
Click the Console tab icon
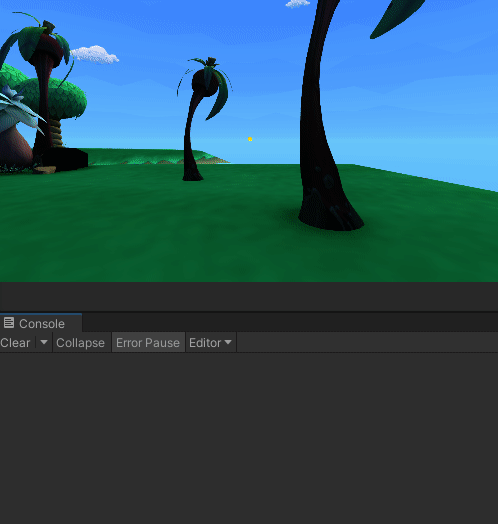[9, 323]
